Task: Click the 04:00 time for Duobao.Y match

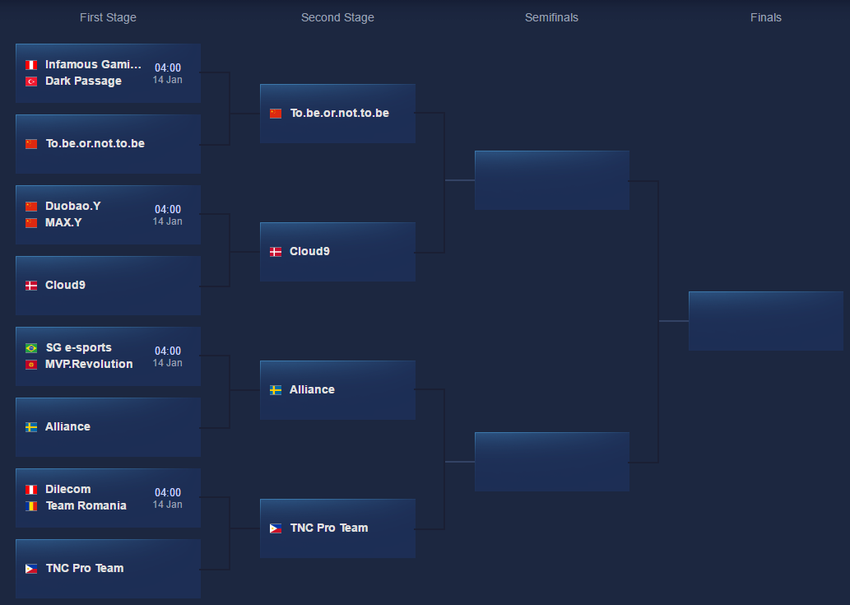Action: tap(168, 210)
